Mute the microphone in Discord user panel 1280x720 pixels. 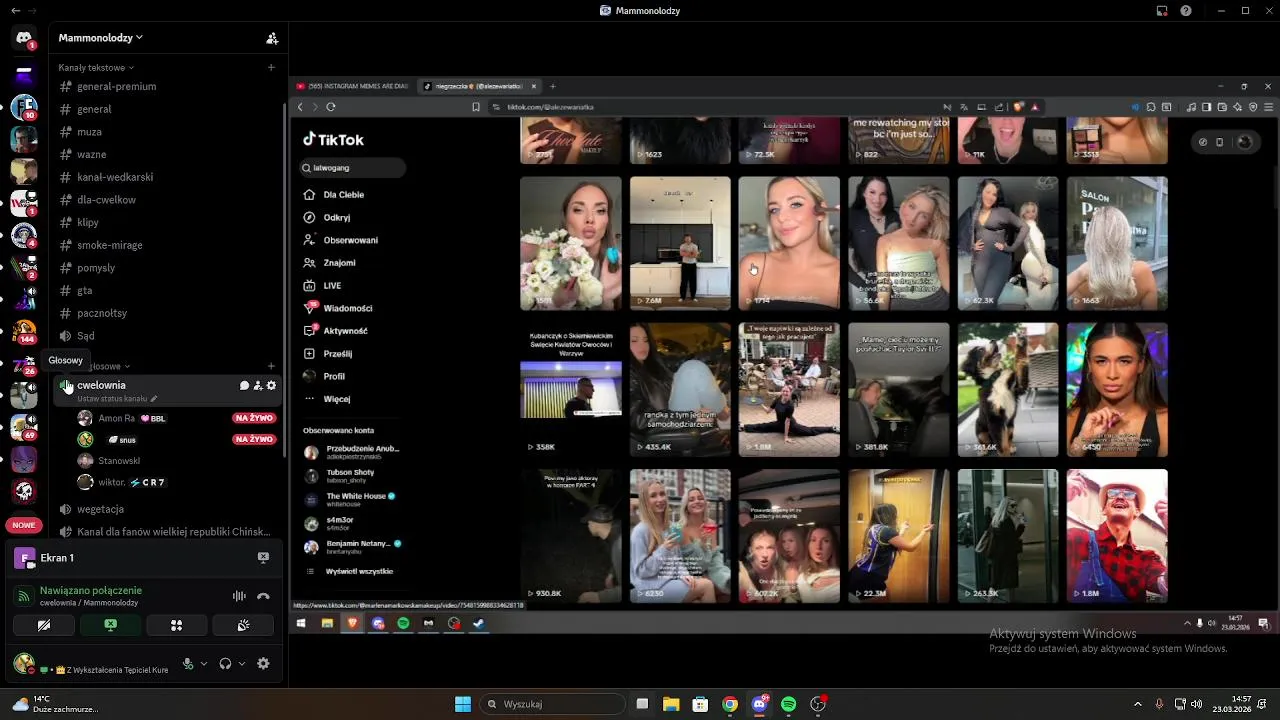click(x=188, y=663)
